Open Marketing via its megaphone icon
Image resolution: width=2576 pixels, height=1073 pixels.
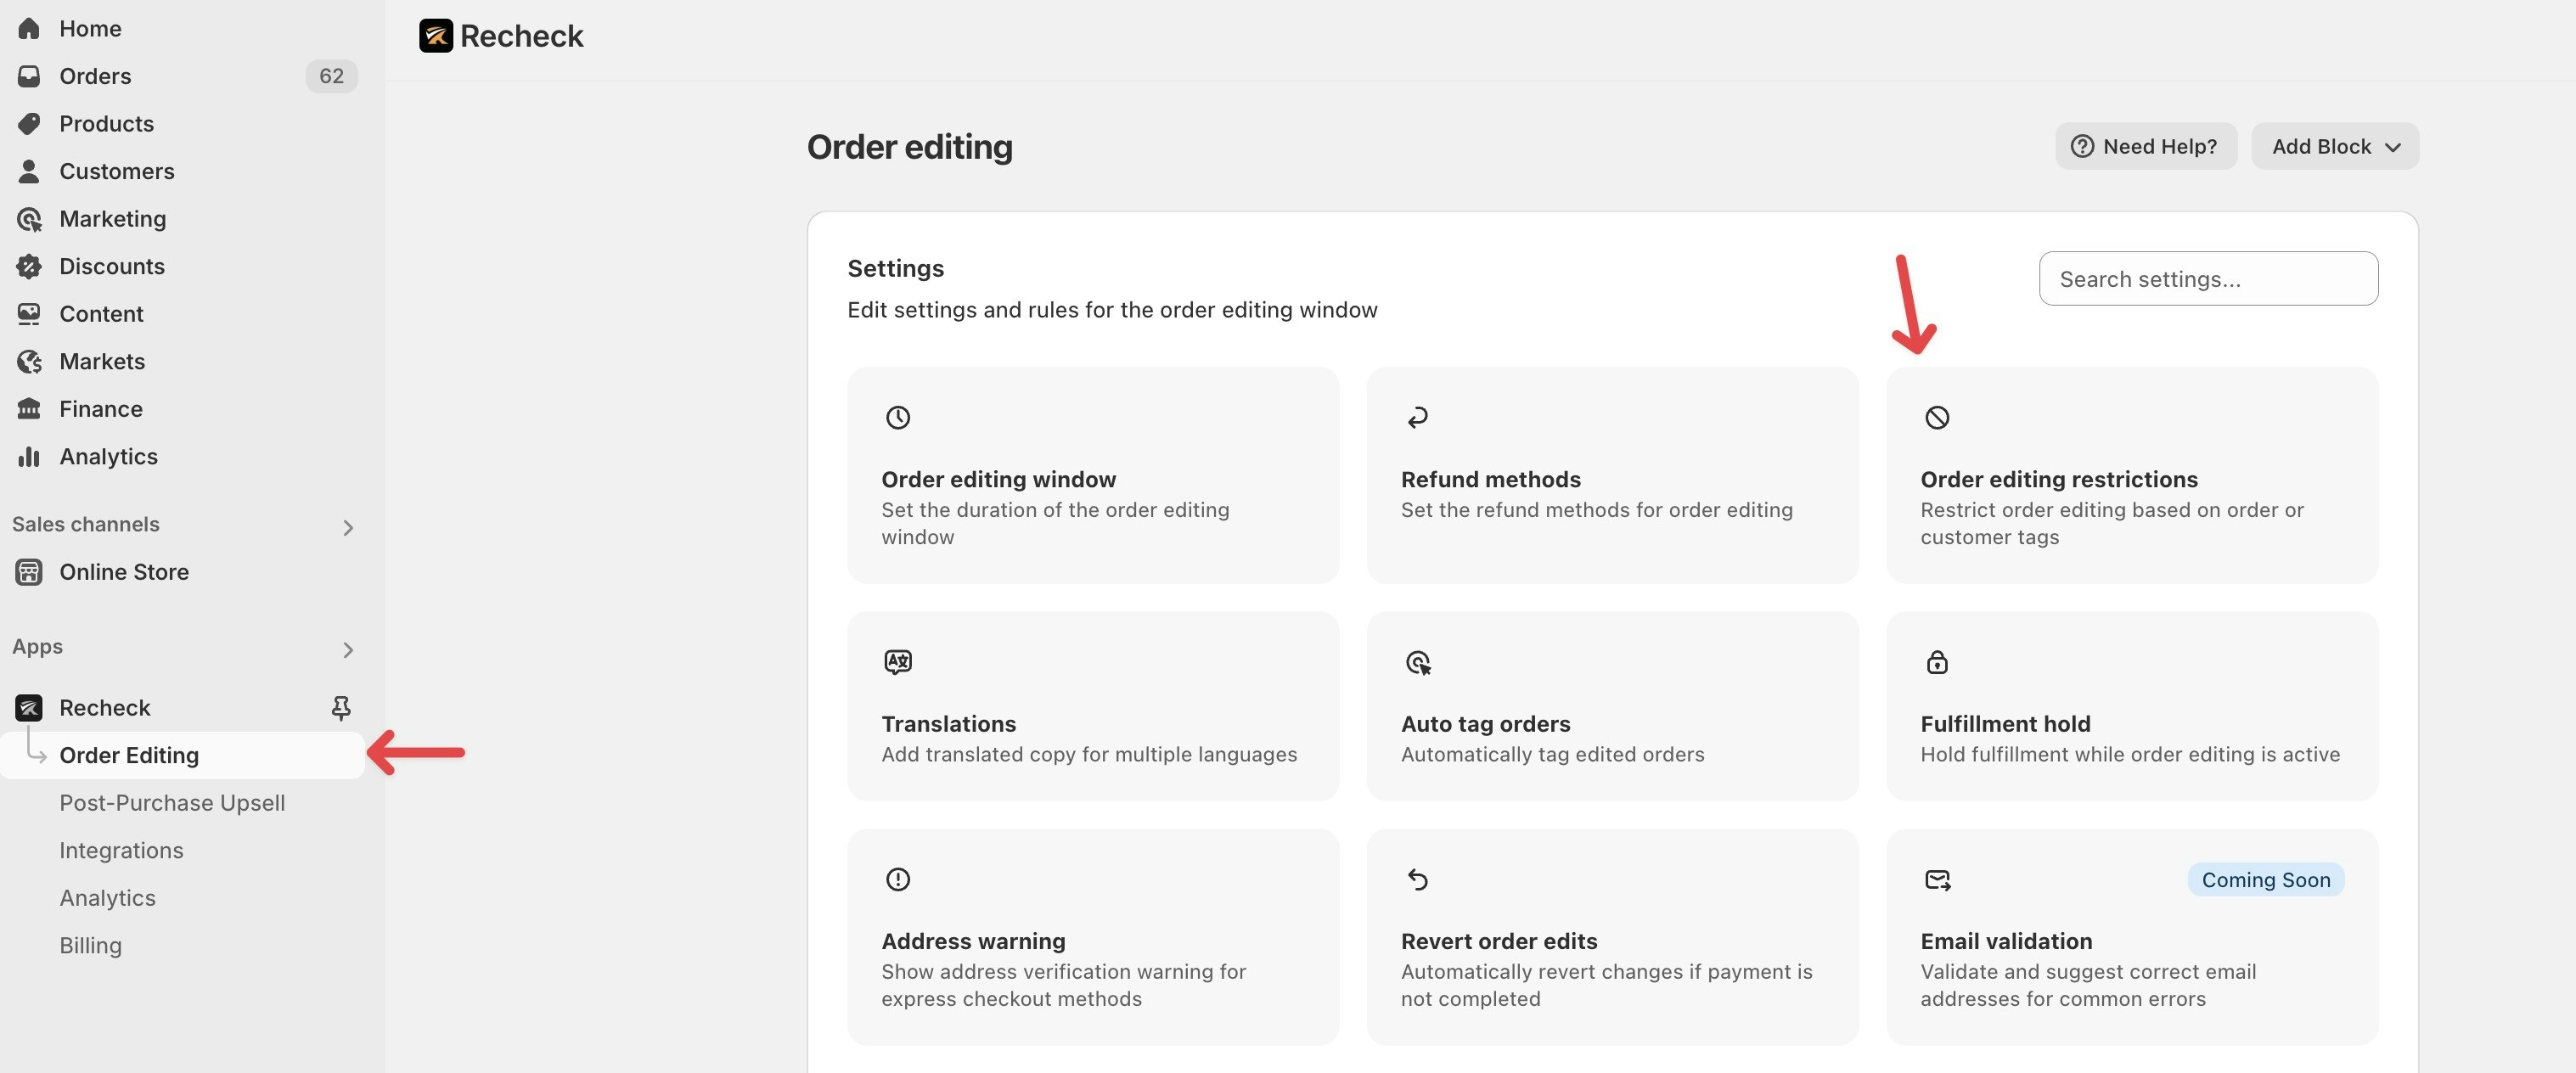pos(29,218)
